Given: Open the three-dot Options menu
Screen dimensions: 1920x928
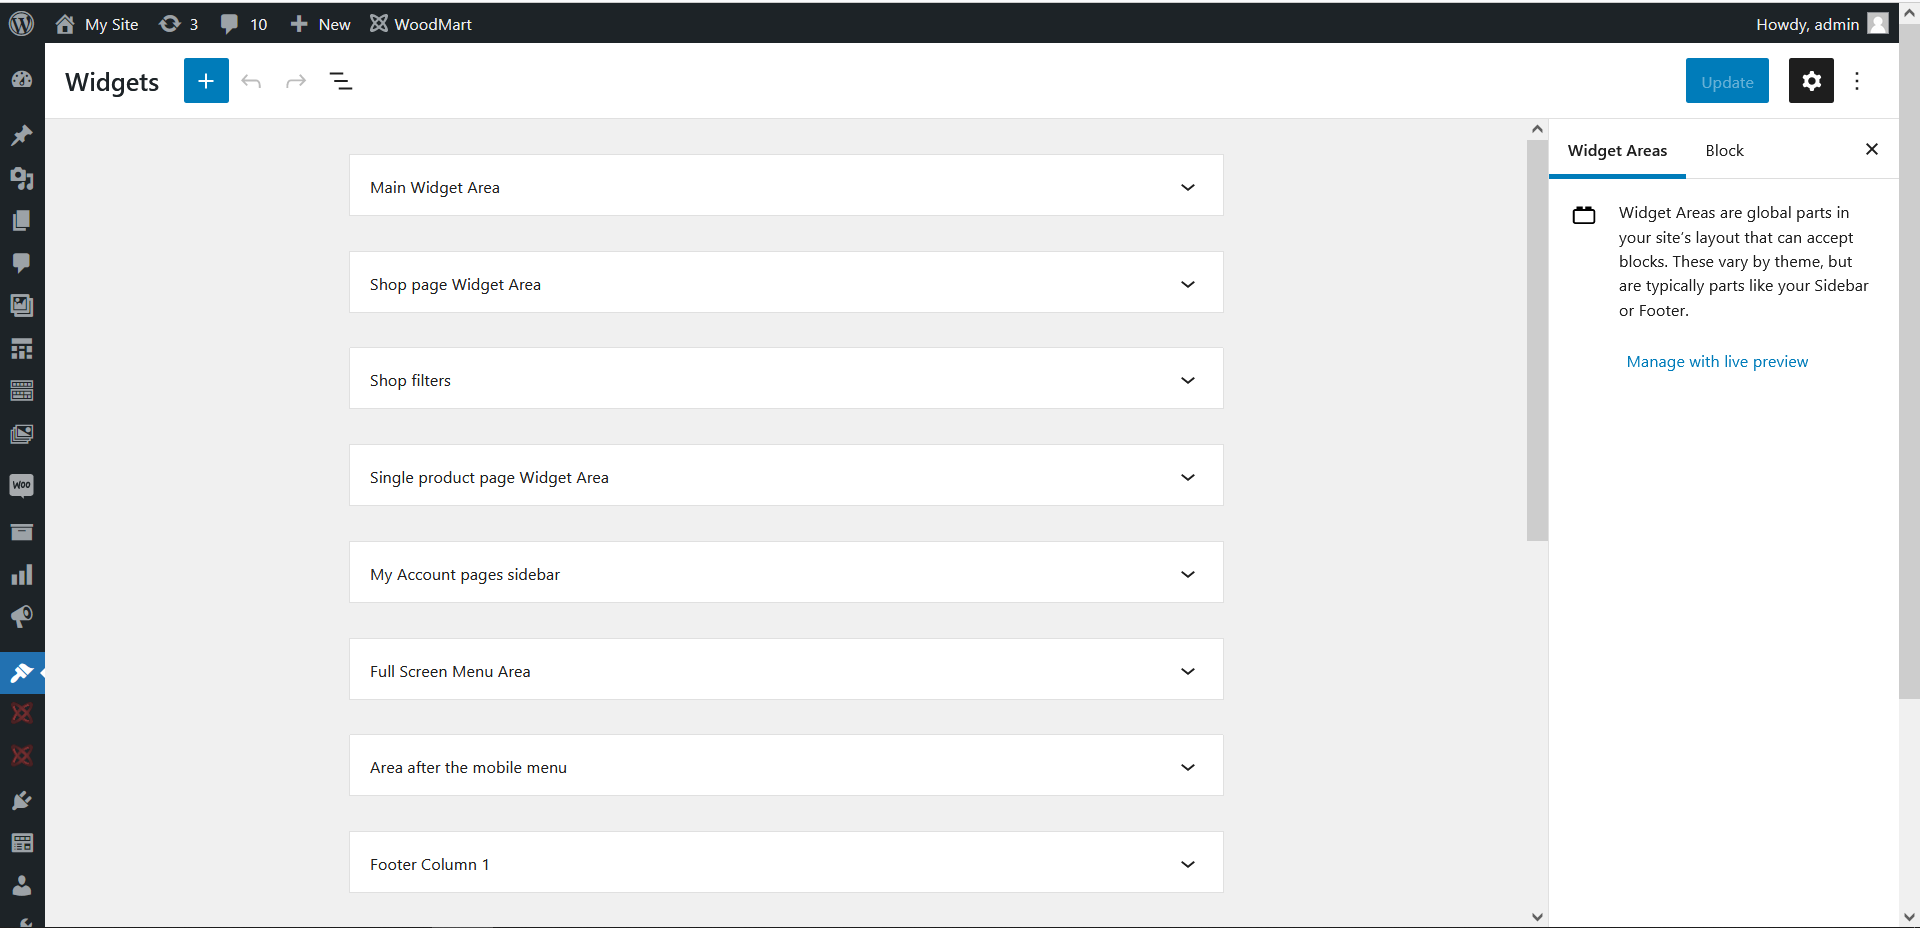Looking at the screenshot, I should 1857,81.
